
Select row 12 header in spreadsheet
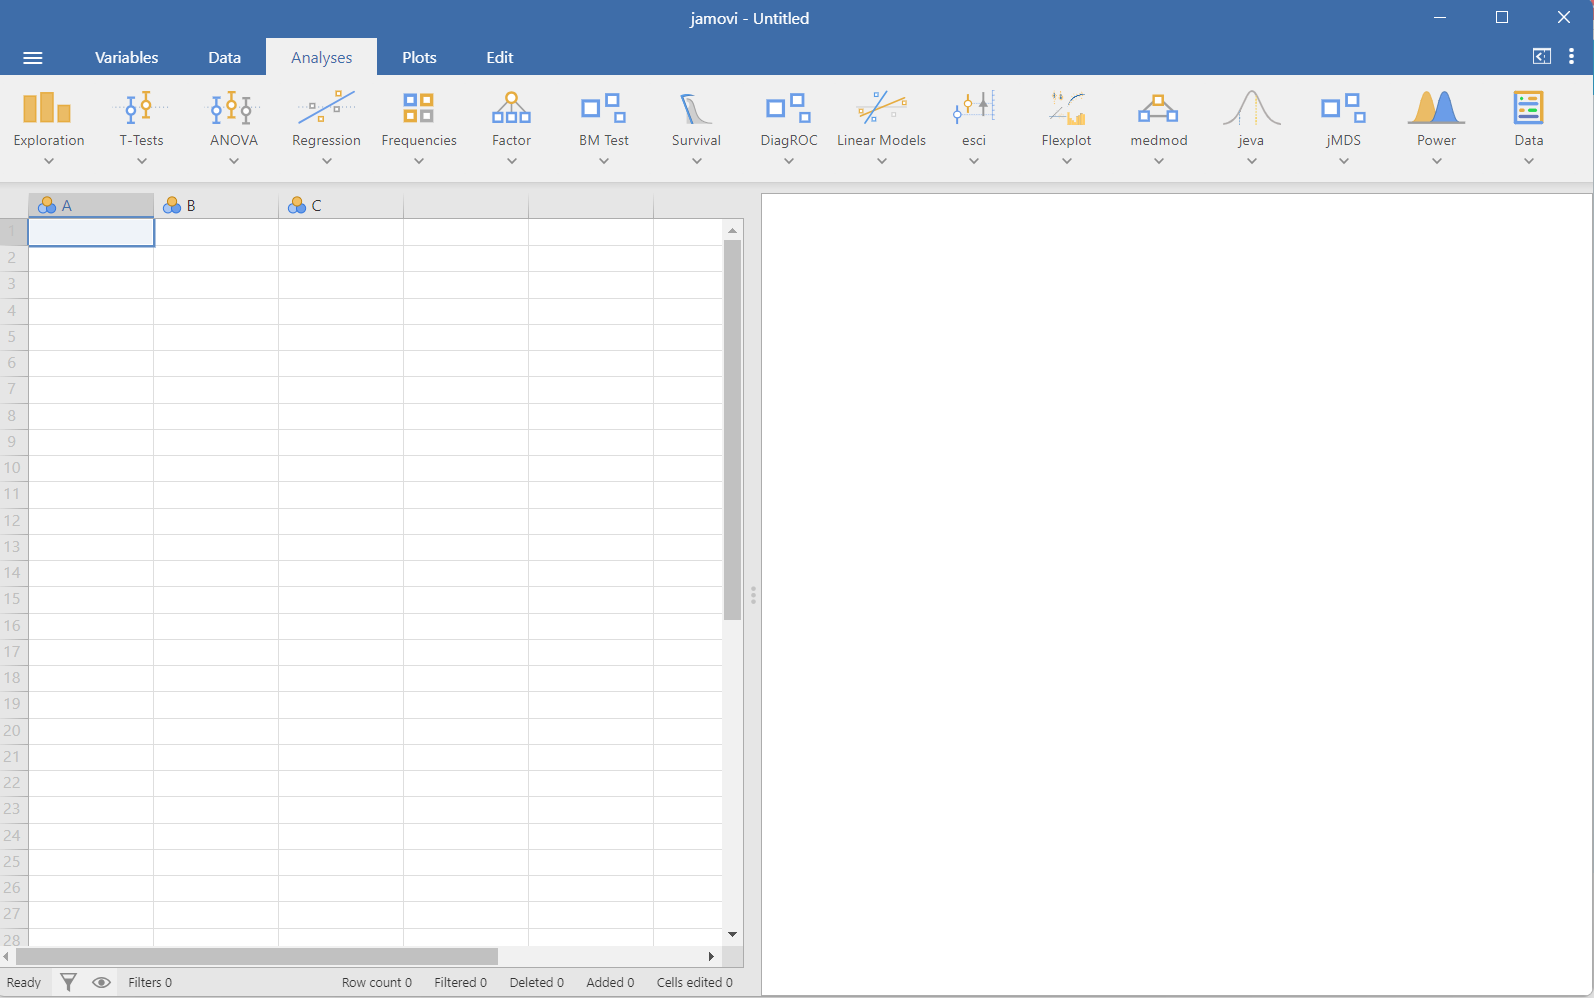13,521
